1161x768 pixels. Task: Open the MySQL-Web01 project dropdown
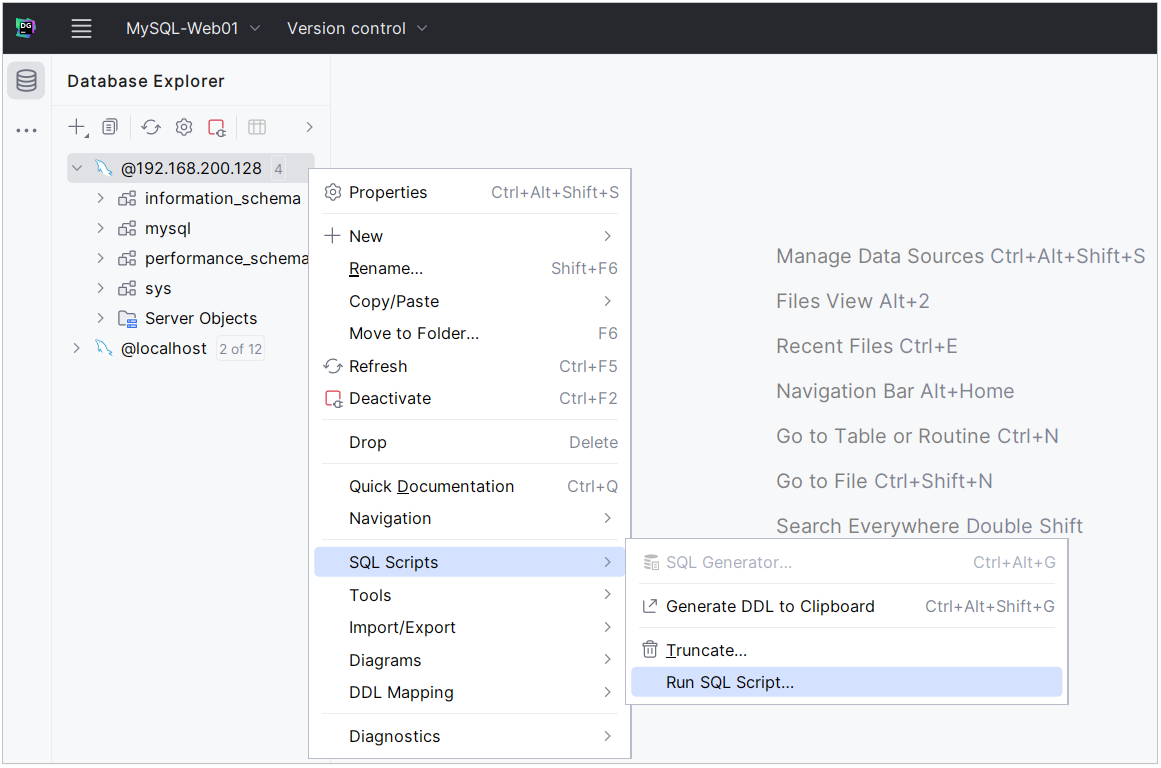[x=192, y=29]
